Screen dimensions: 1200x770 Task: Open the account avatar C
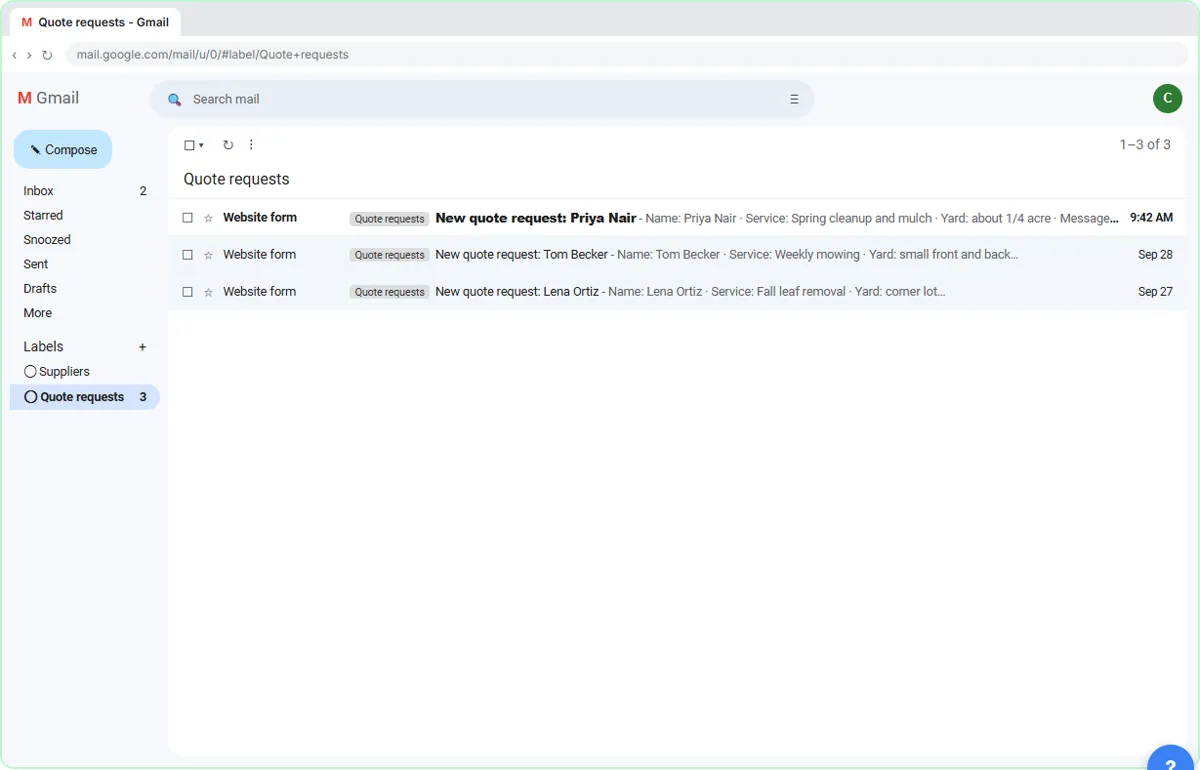coord(1167,98)
